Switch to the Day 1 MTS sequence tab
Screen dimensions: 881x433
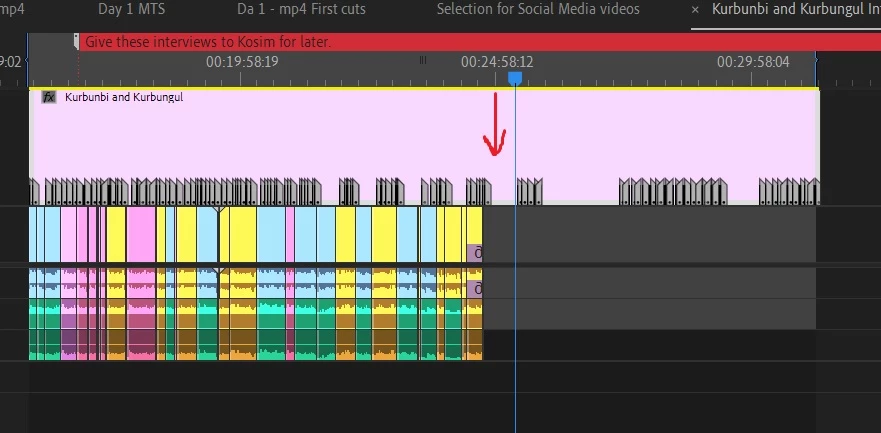pyautogui.click(x=131, y=9)
